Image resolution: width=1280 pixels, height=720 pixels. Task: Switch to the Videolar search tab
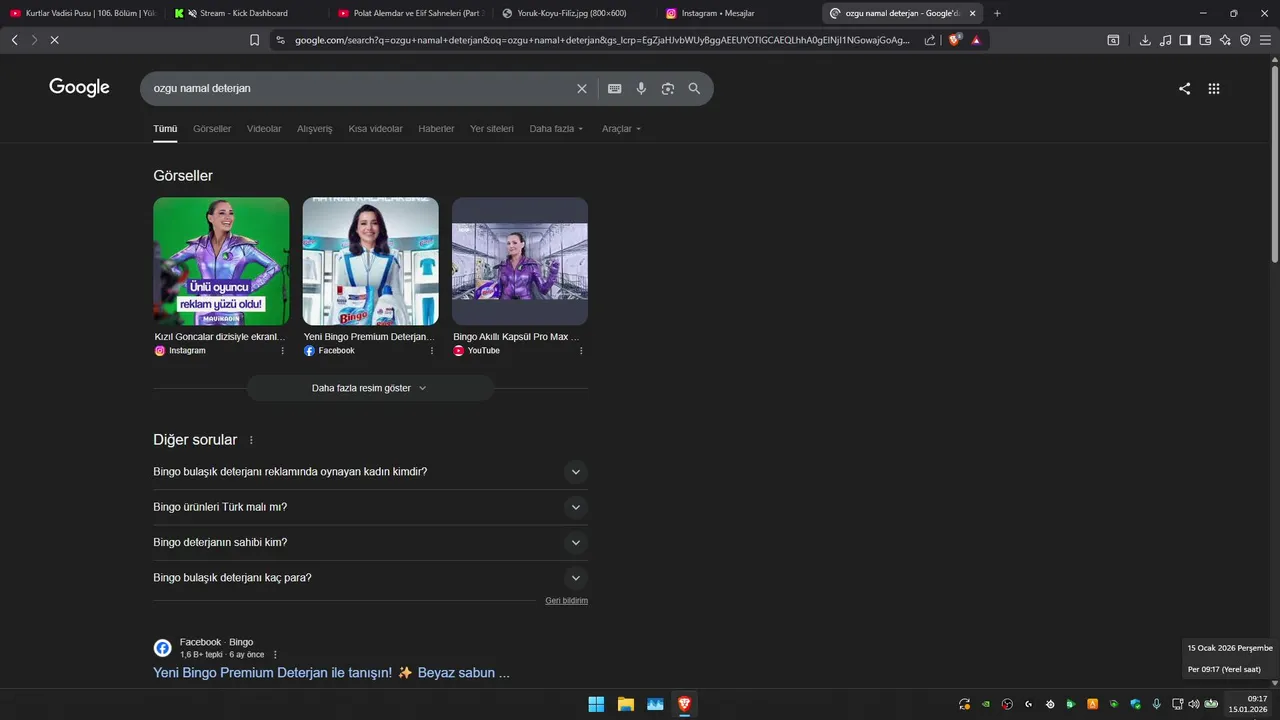(264, 129)
